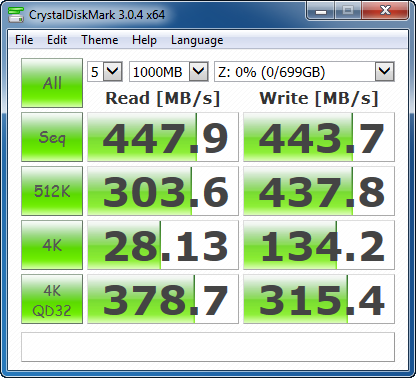Click the 4K write result 134.2

pyautogui.click(x=319, y=245)
